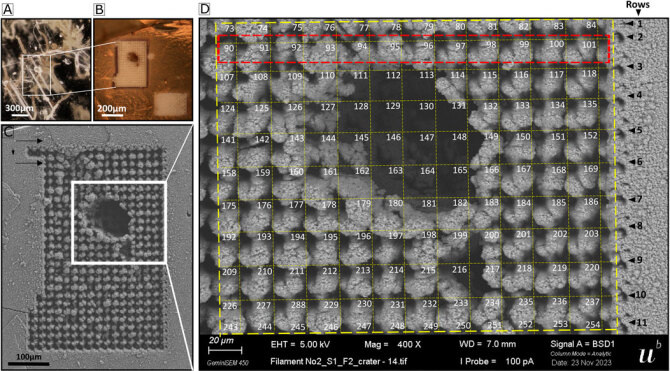Select grid cell number 216
This screenshot has height=371, width=670.
coord(459,270)
